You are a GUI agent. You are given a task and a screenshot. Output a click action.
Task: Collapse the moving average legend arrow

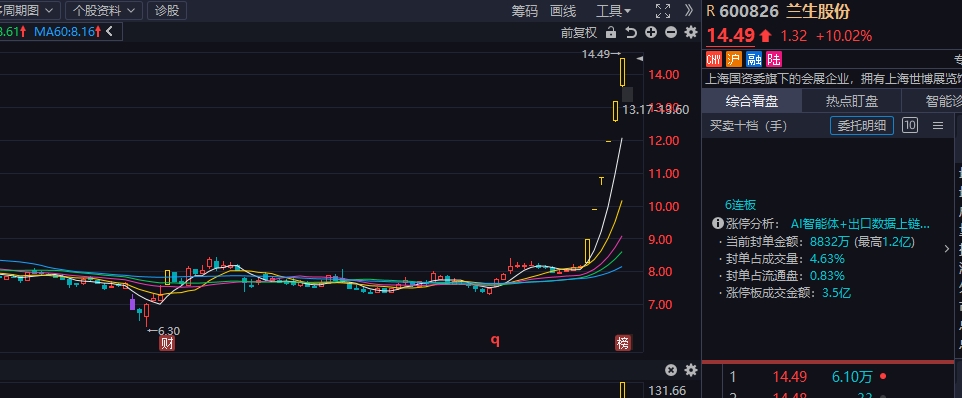109,31
